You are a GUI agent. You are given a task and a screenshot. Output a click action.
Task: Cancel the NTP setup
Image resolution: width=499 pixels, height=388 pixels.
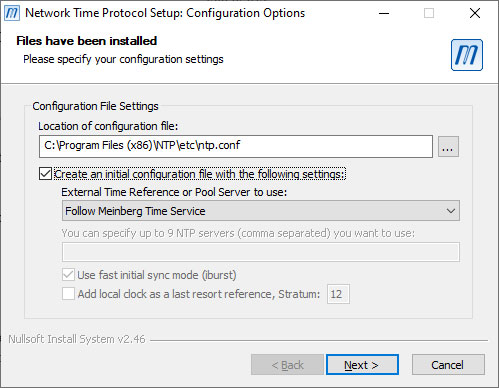(448, 365)
